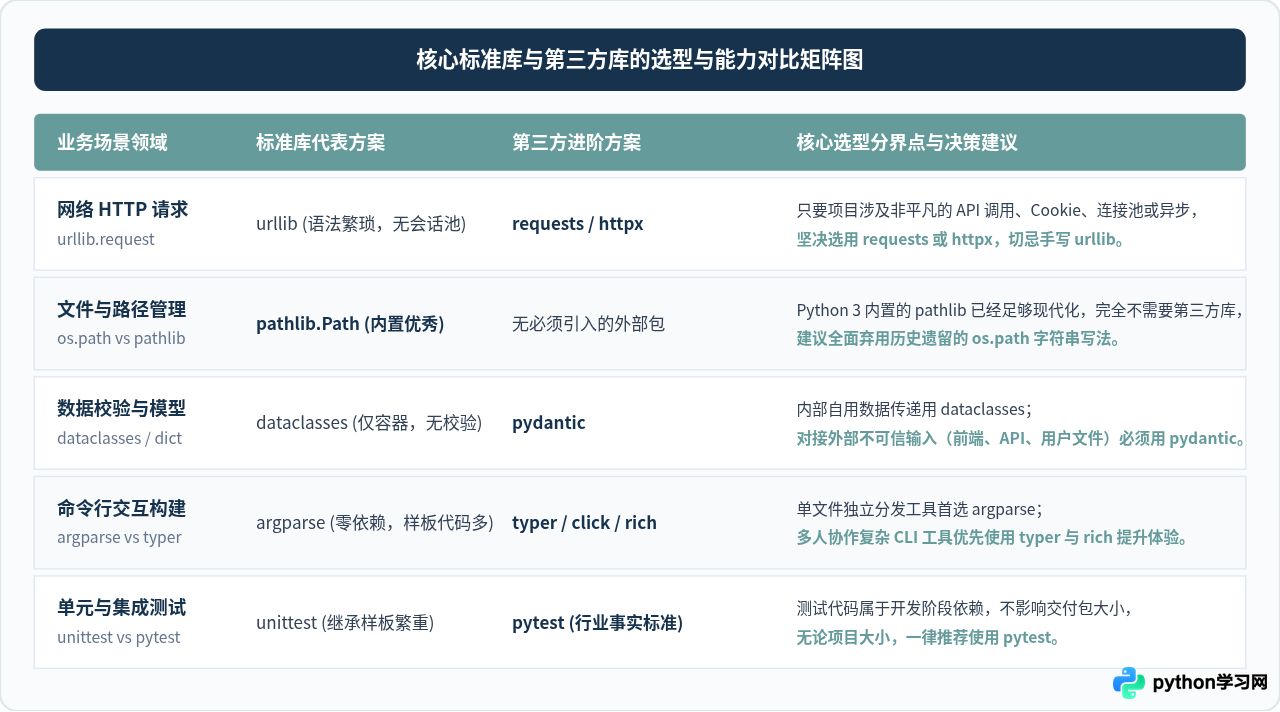Click the '标准库代表方案' column header
The image size is (1280, 712).
pos(320,142)
